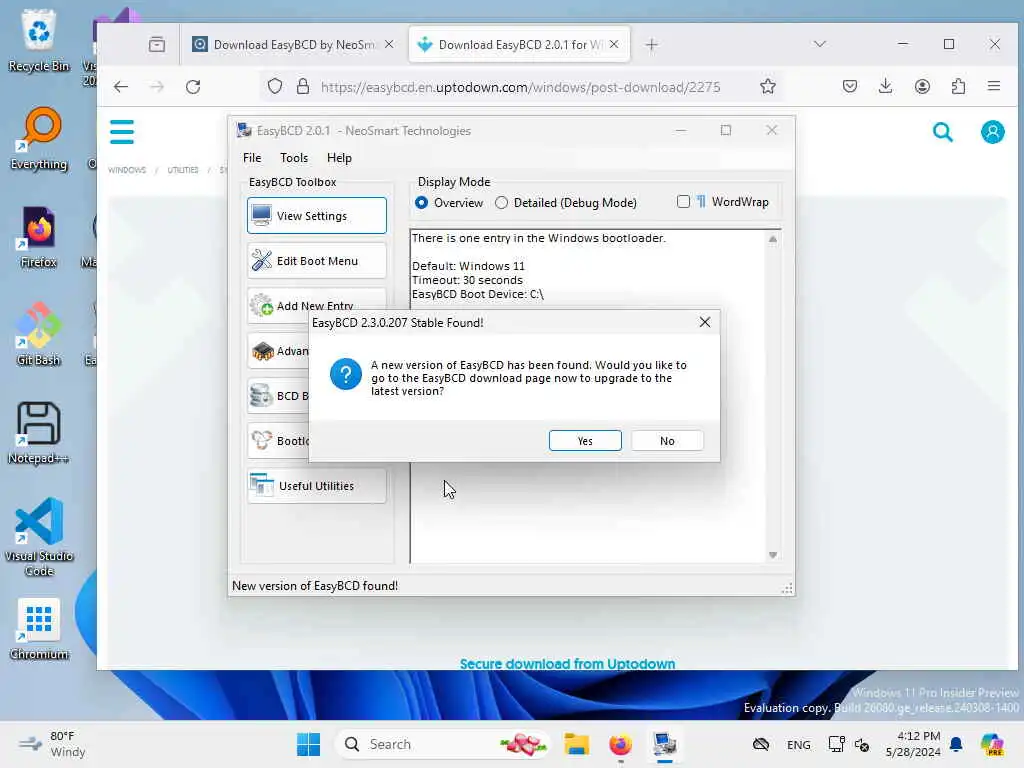Image resolution: width=1024 pixels, height=768 pixels.
Task: Click the site padlock icon
Action: pos(302,86)
